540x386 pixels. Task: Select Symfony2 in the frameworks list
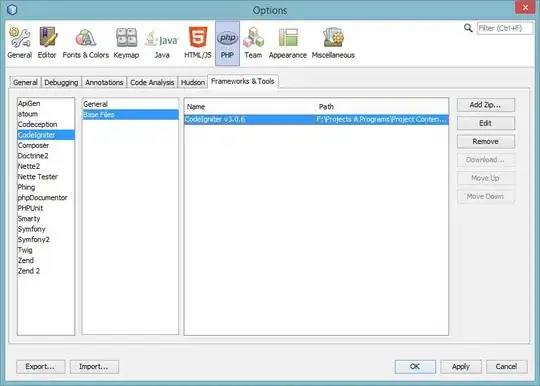coord(46,239)
